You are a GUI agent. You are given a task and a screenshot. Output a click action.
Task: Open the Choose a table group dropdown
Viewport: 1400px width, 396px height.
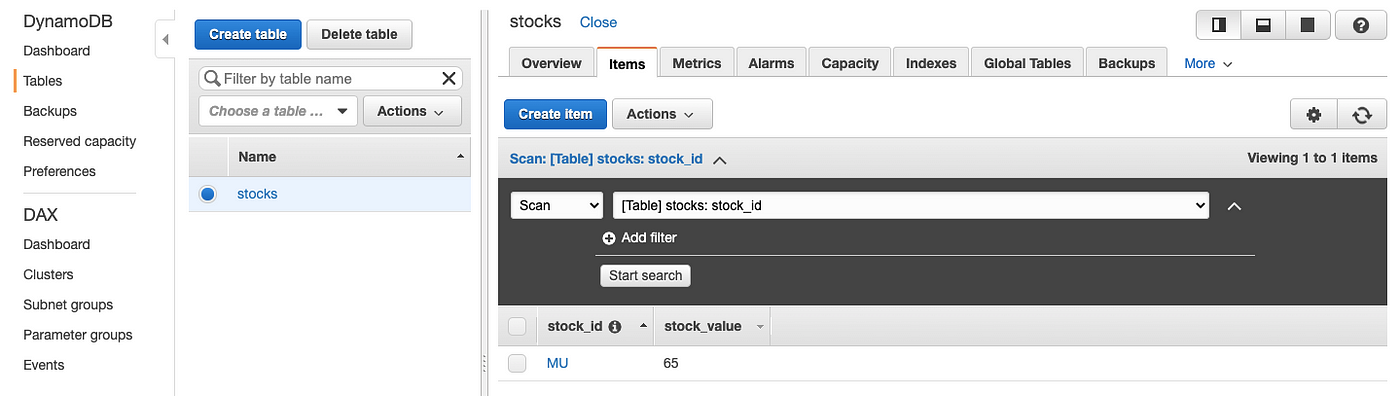[x=278, y=111]
